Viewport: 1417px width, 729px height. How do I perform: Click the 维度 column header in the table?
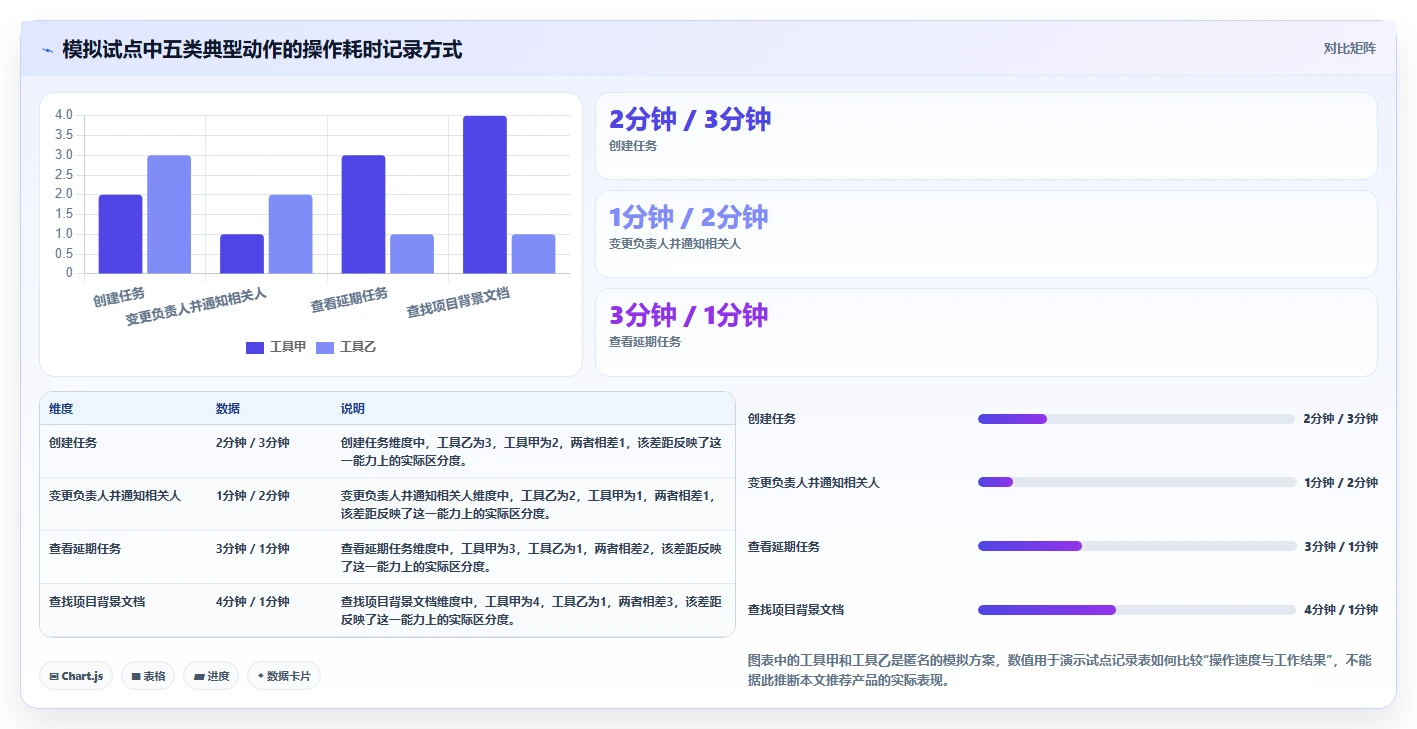pyautogui.click(x=61, y=409)
